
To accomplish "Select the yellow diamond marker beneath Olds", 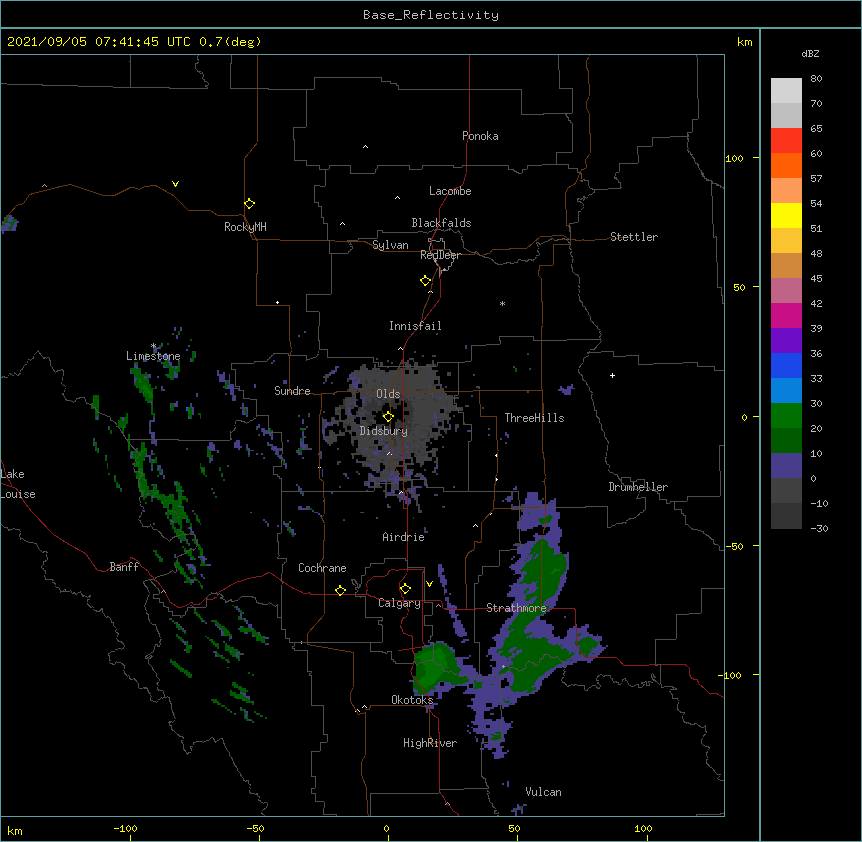I will pyautogui.click(x=388, y=417).
